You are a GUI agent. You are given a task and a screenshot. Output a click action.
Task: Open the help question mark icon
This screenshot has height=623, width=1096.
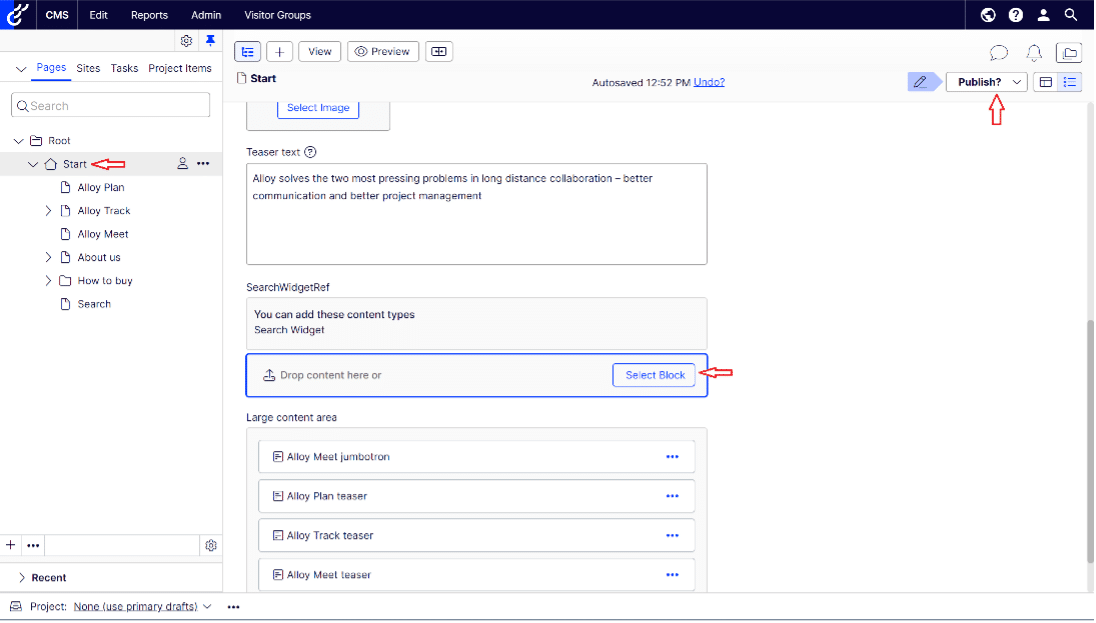[1016, 15]
